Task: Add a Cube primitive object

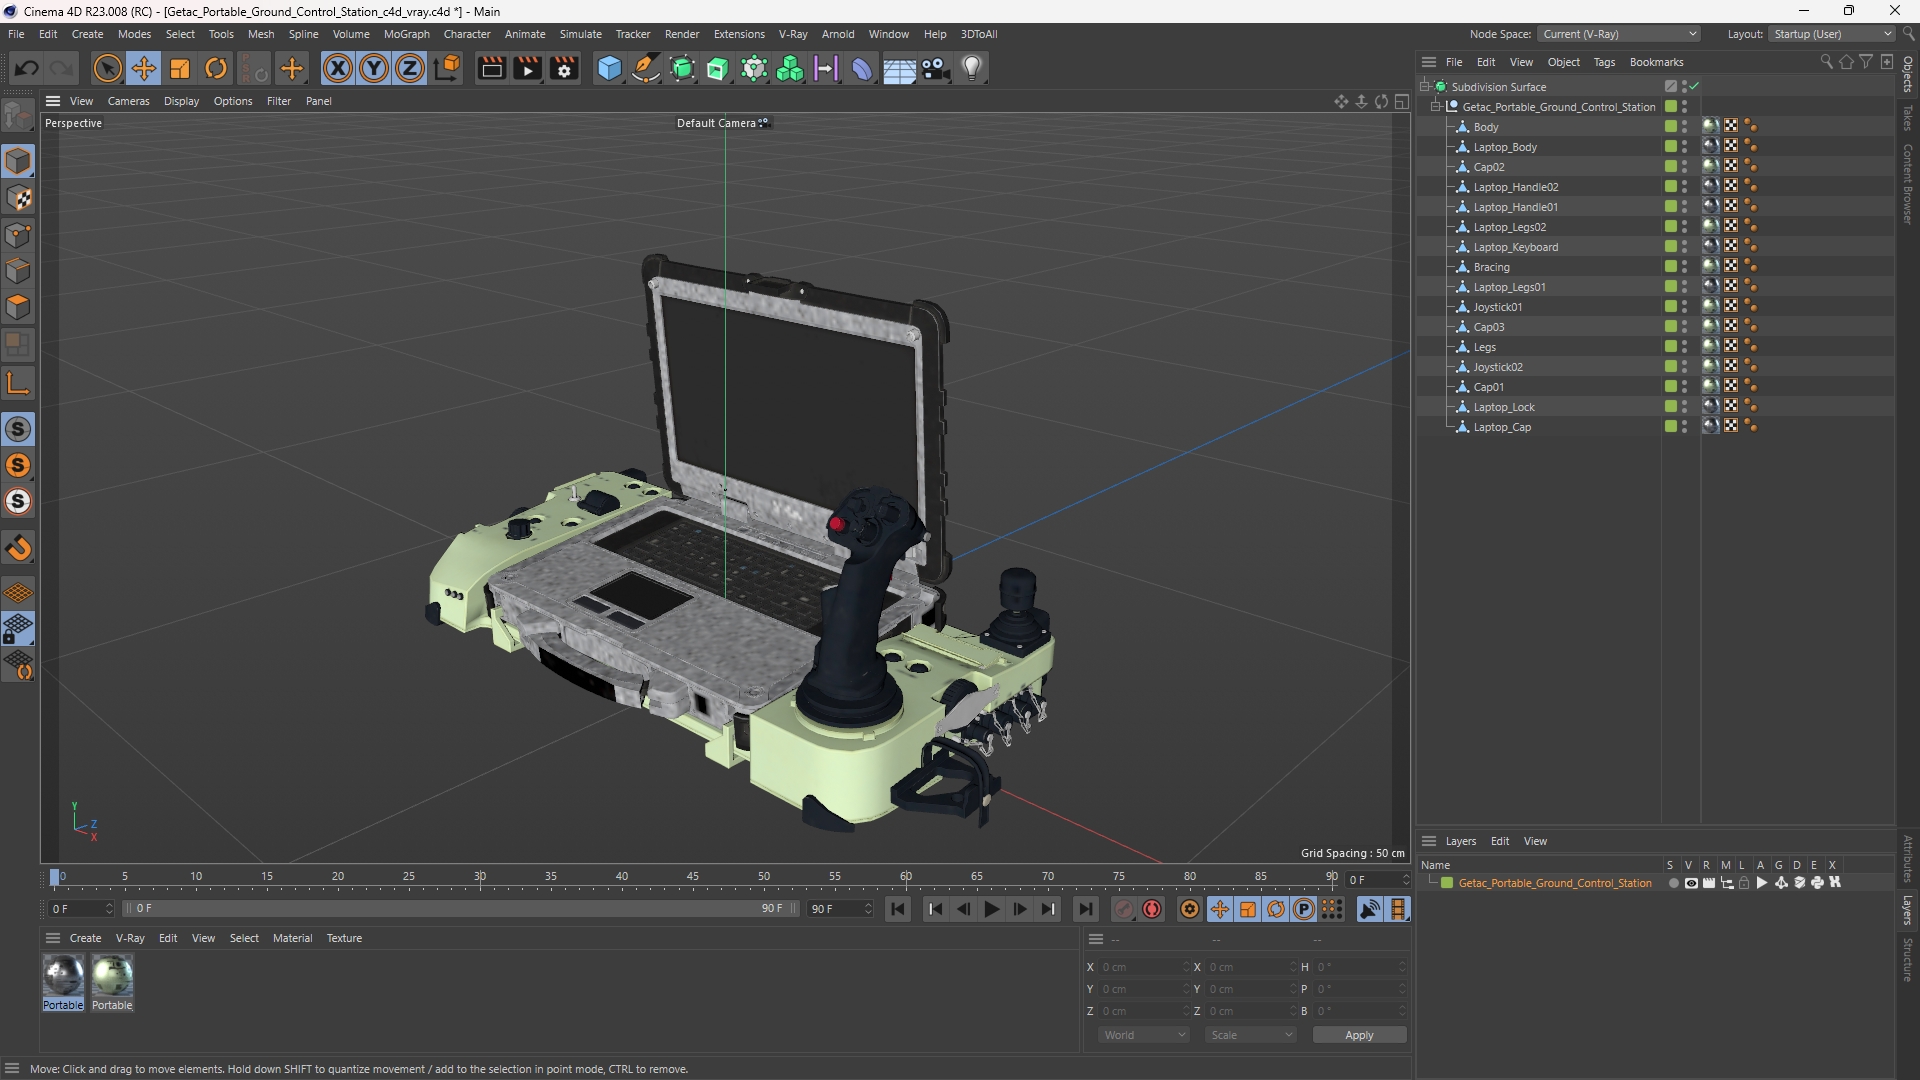Action: [x=609, y=68]
